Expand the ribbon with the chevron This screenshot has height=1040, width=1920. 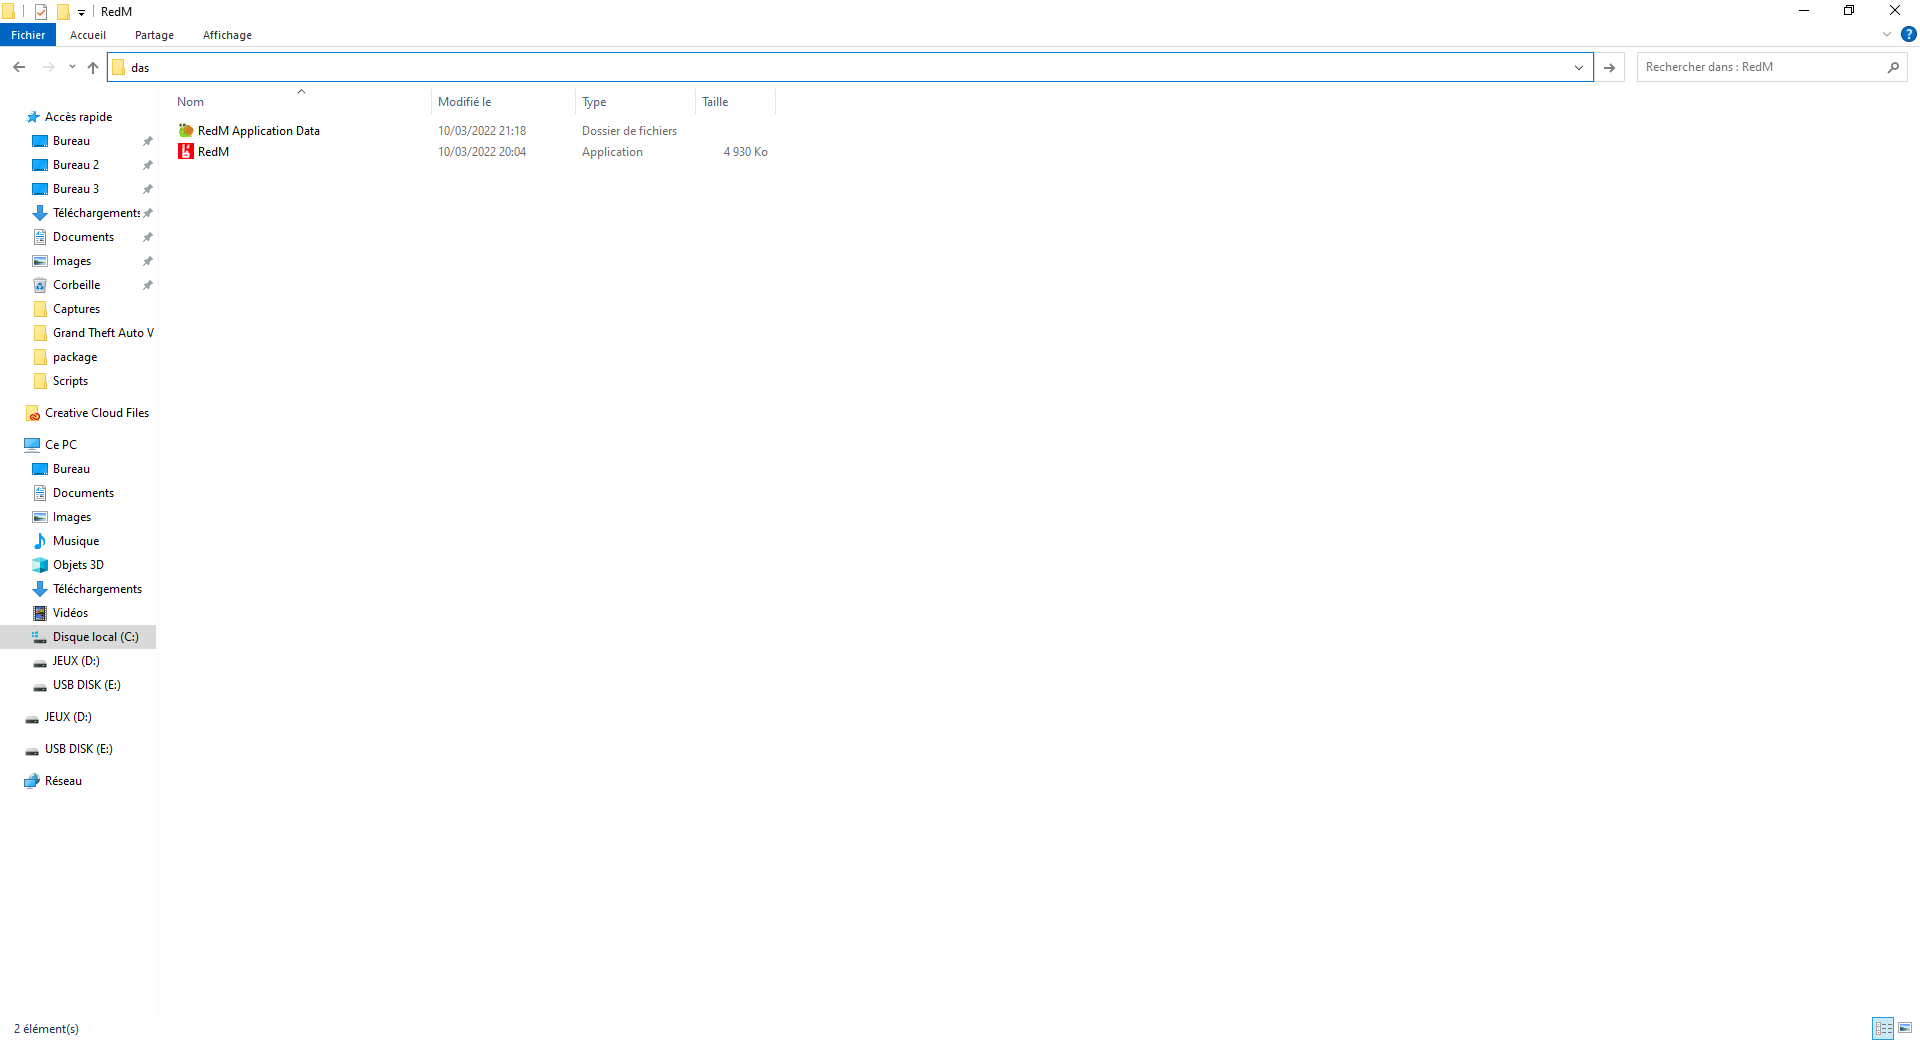pyautogui.click(x=1887, y=34)
